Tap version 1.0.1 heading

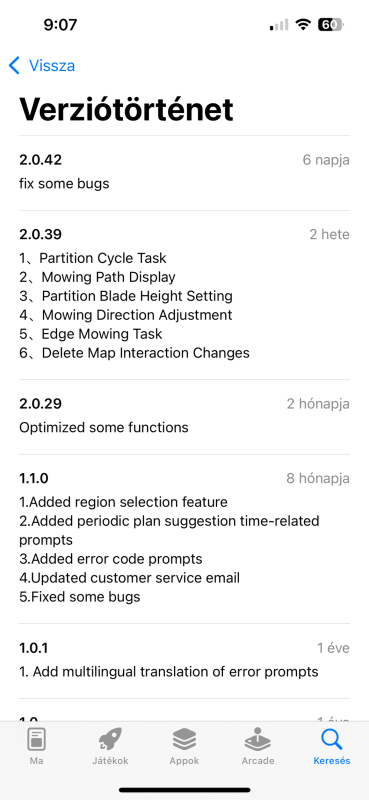click(x=33, y=648)
